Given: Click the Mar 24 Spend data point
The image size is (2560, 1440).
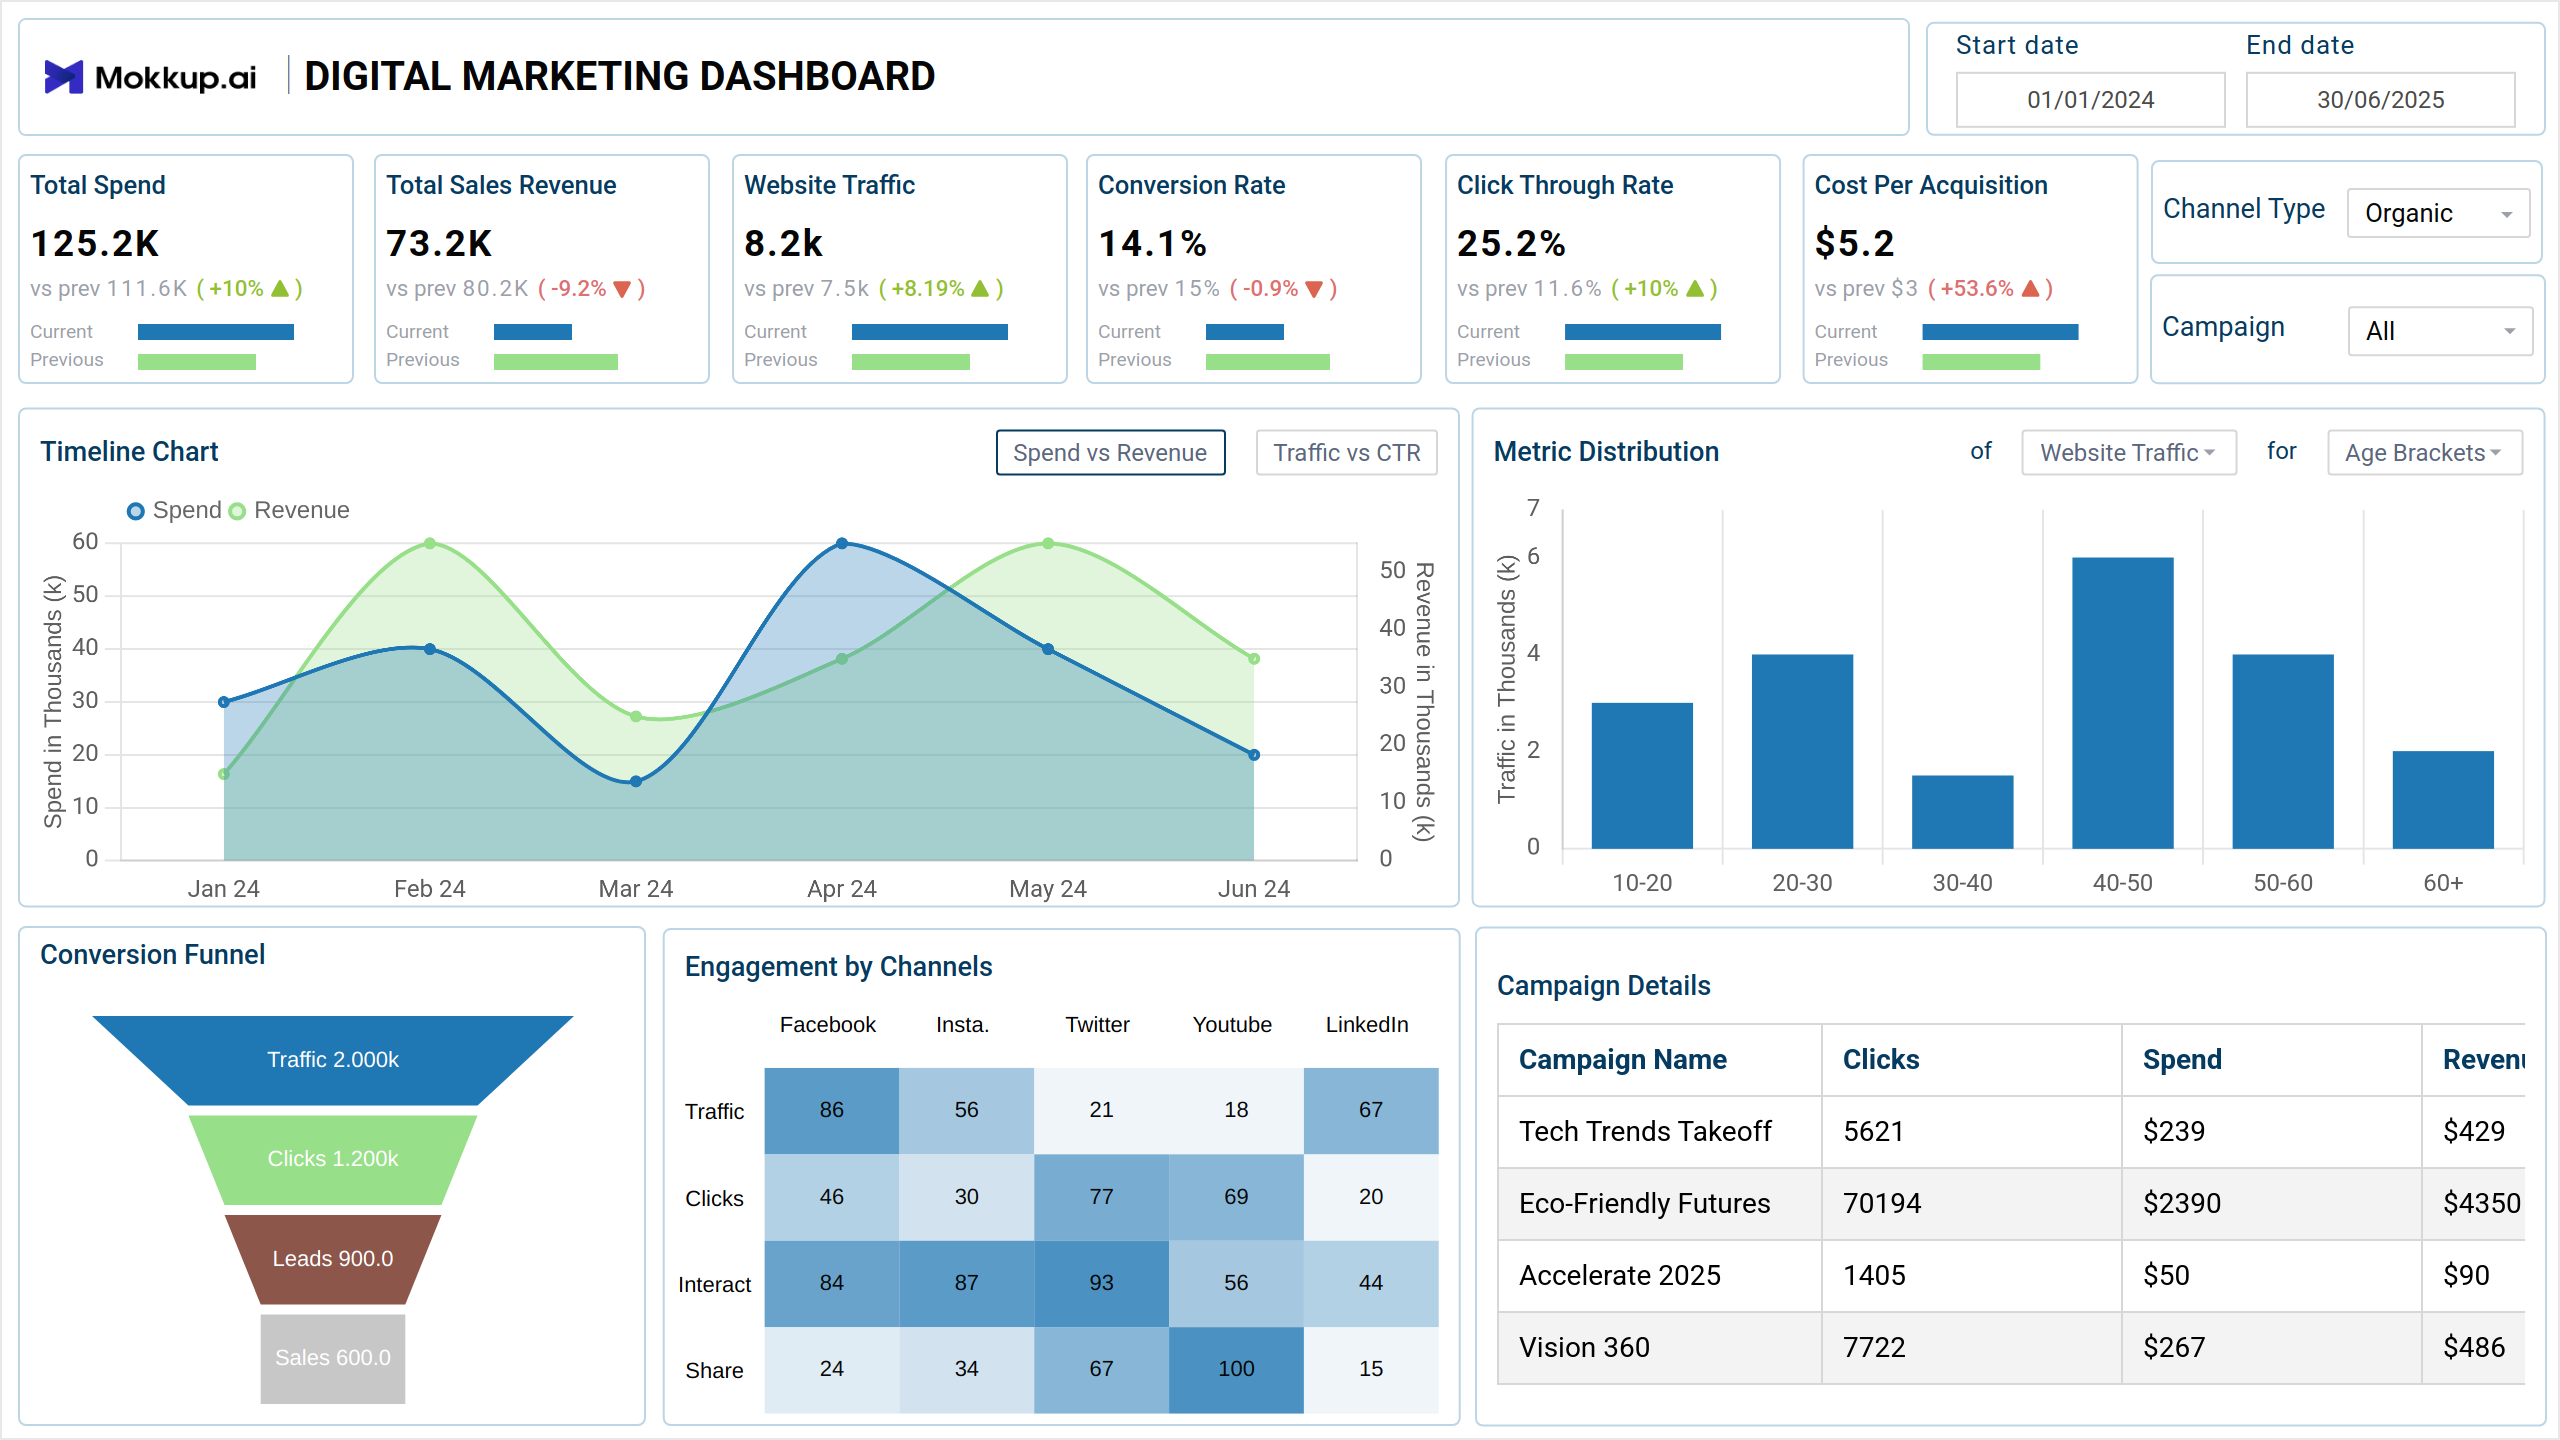Looking at the screenshot, I should (636, 781).
